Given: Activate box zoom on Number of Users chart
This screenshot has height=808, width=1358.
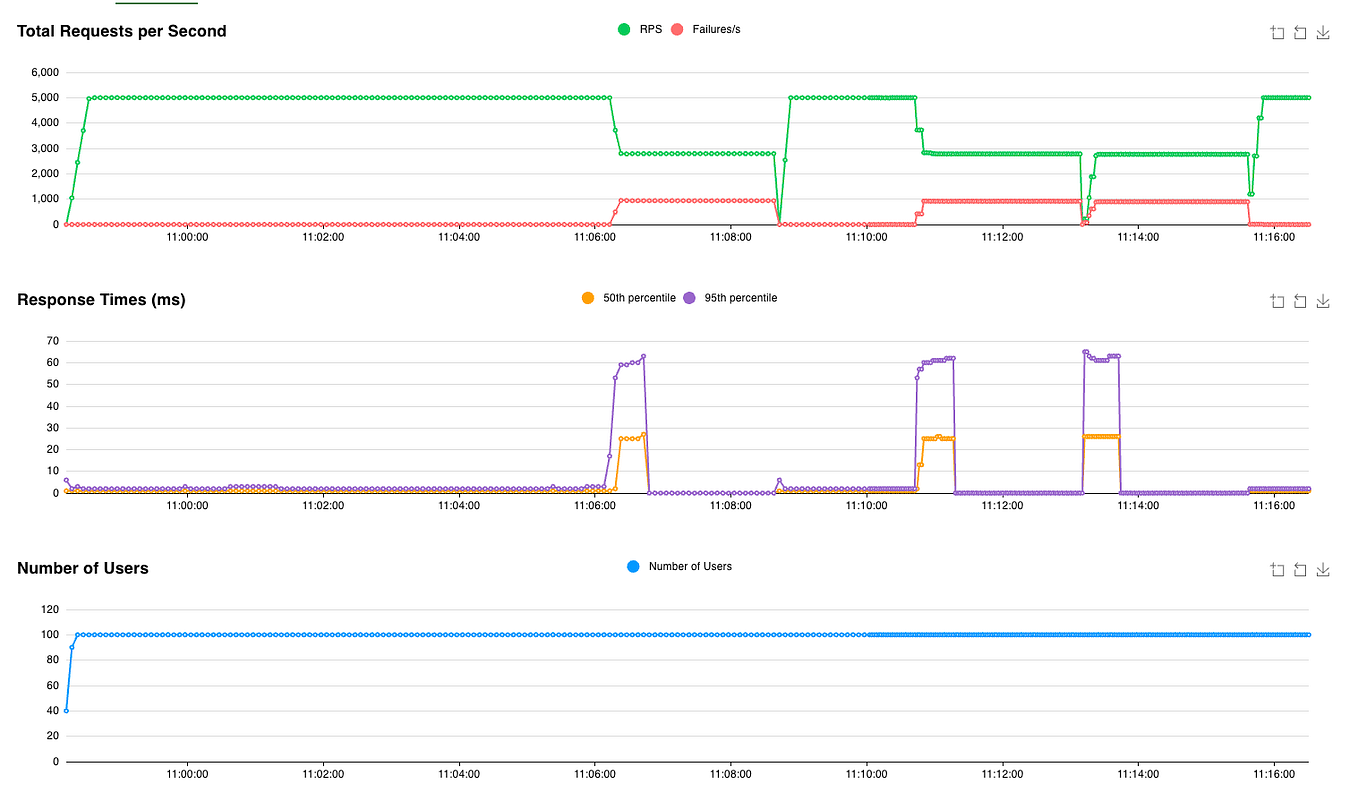Looking at the screenshot, I should pos(1277,568).
